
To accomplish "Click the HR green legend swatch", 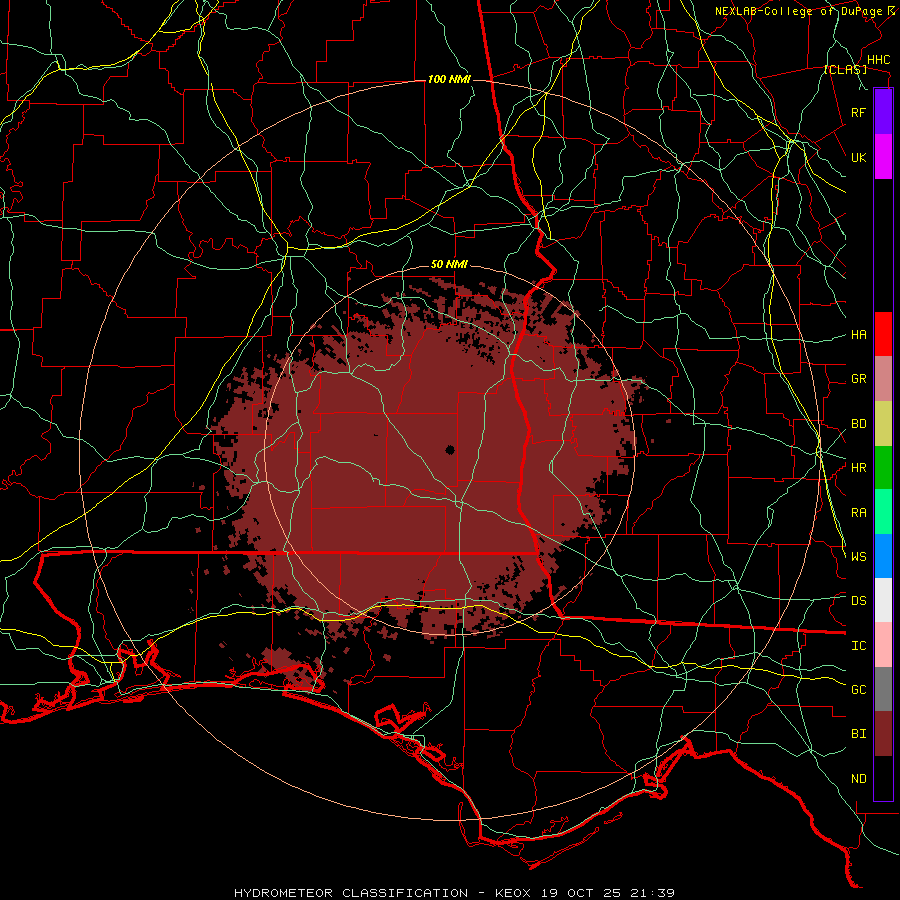I will (883, 468).
